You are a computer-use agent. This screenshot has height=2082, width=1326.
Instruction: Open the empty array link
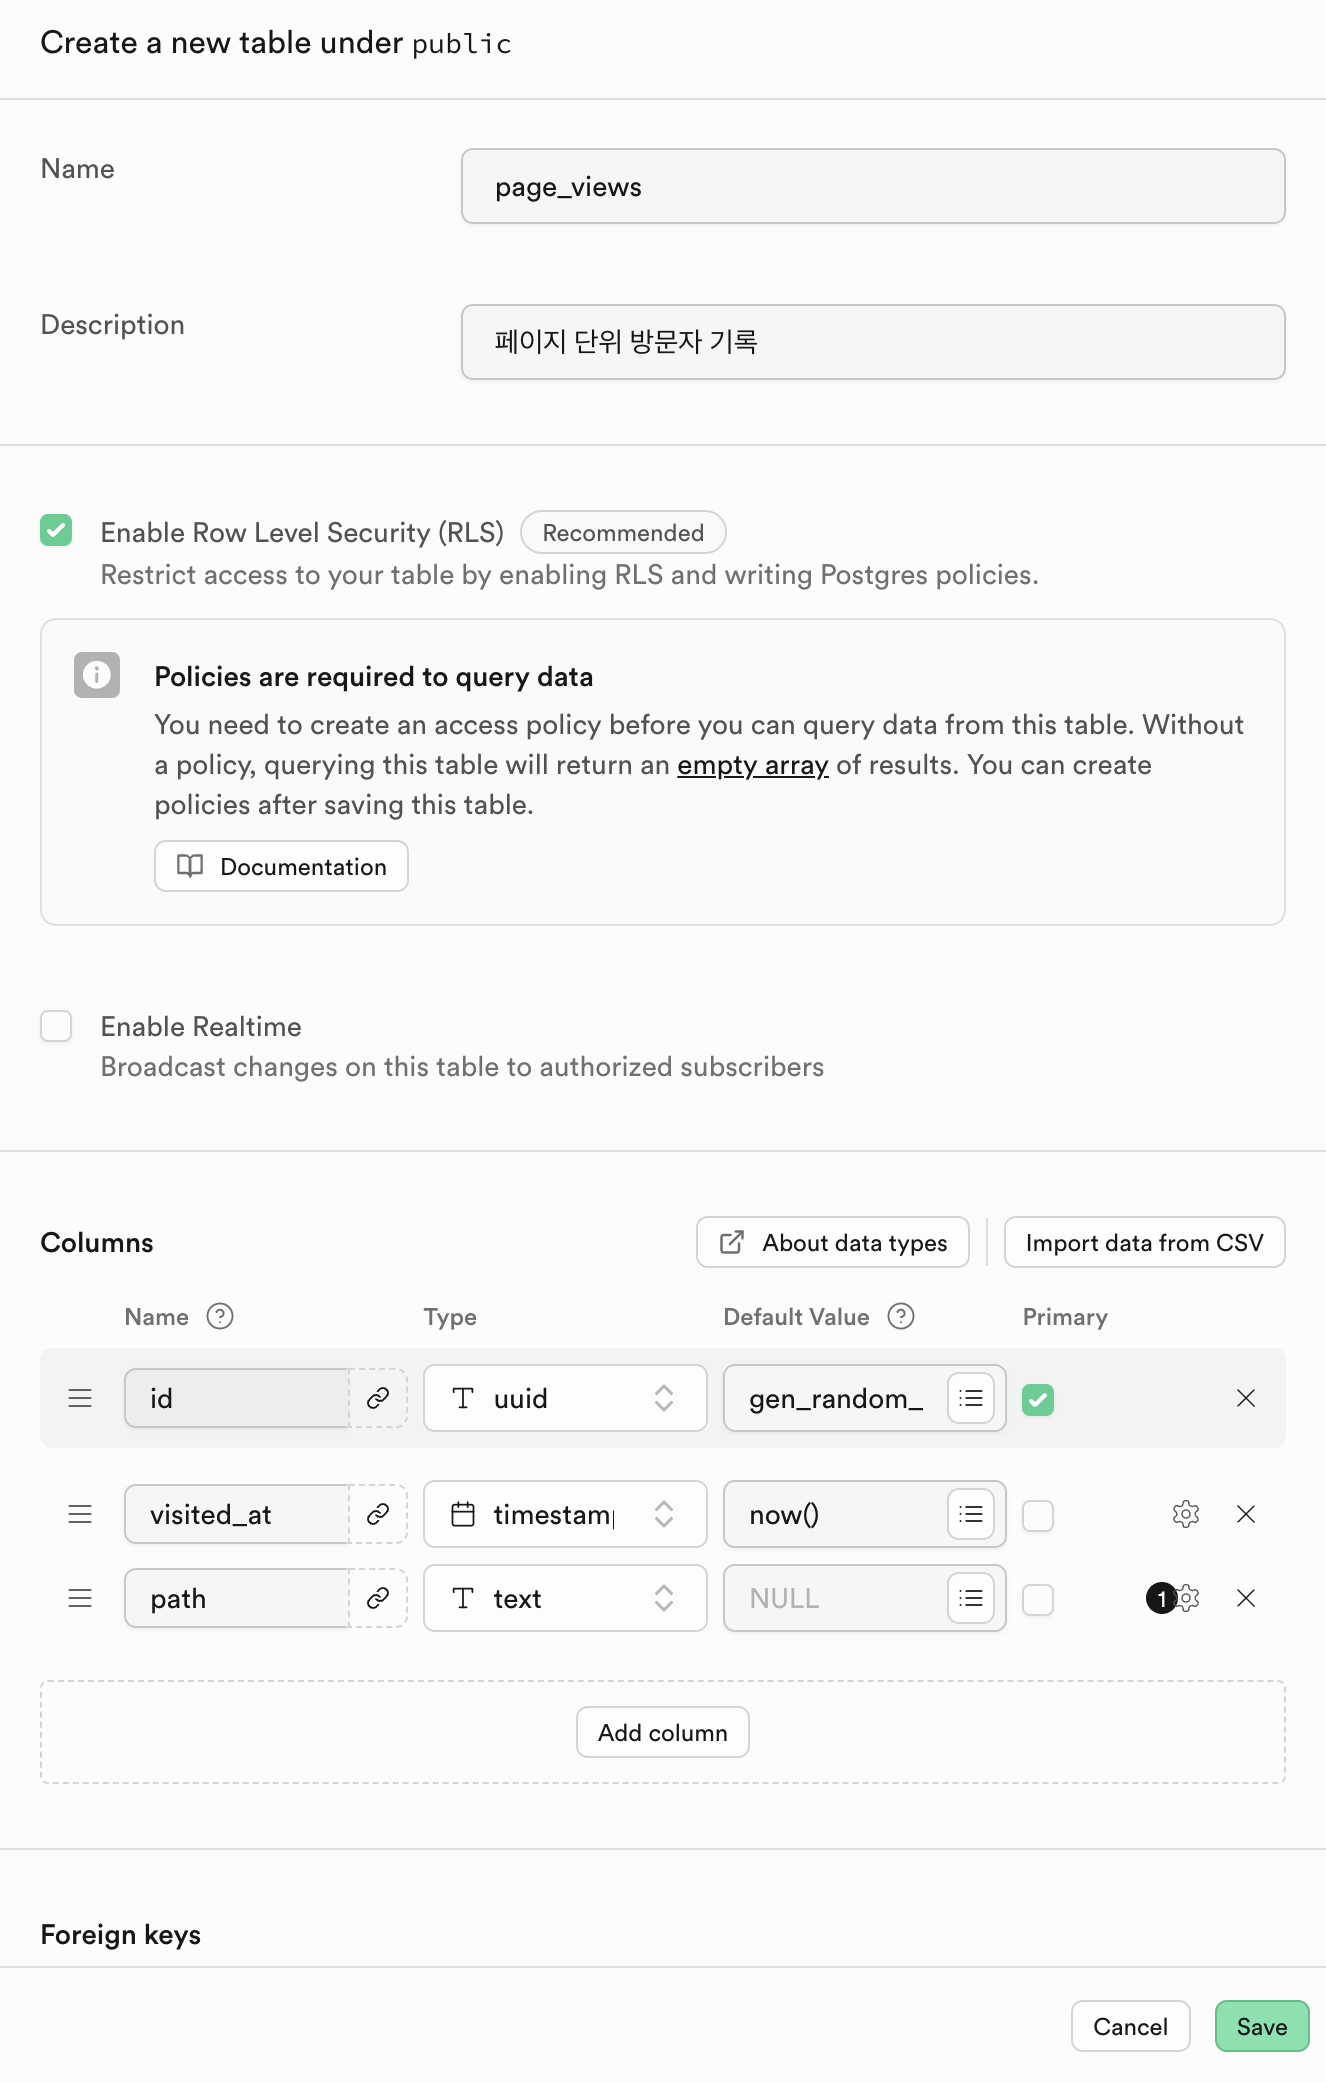click(753, 765)
